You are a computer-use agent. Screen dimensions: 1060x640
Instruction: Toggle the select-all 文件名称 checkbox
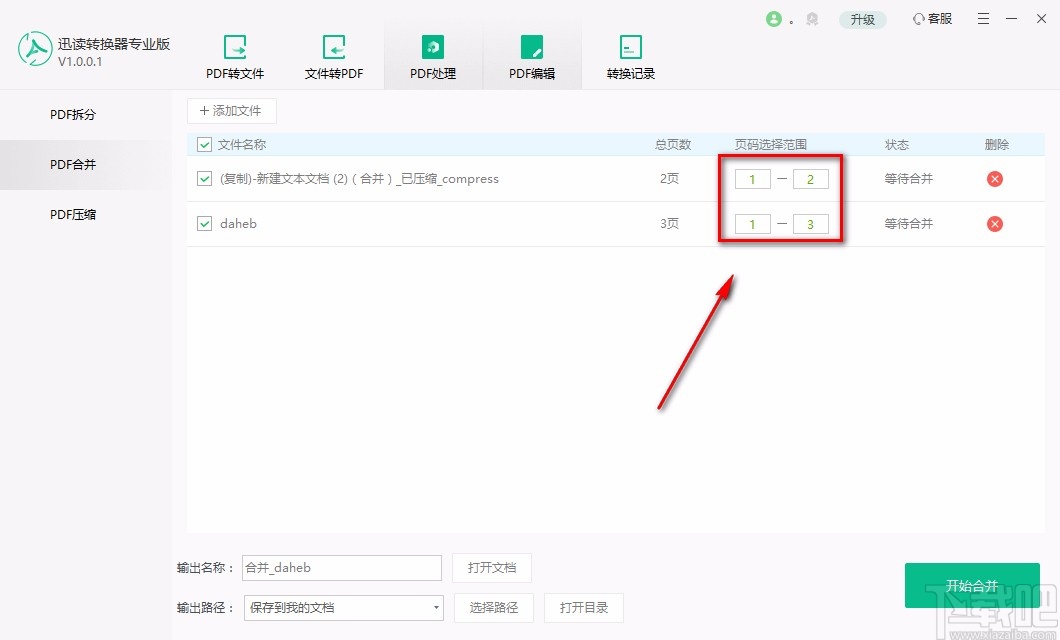(204, 144)
